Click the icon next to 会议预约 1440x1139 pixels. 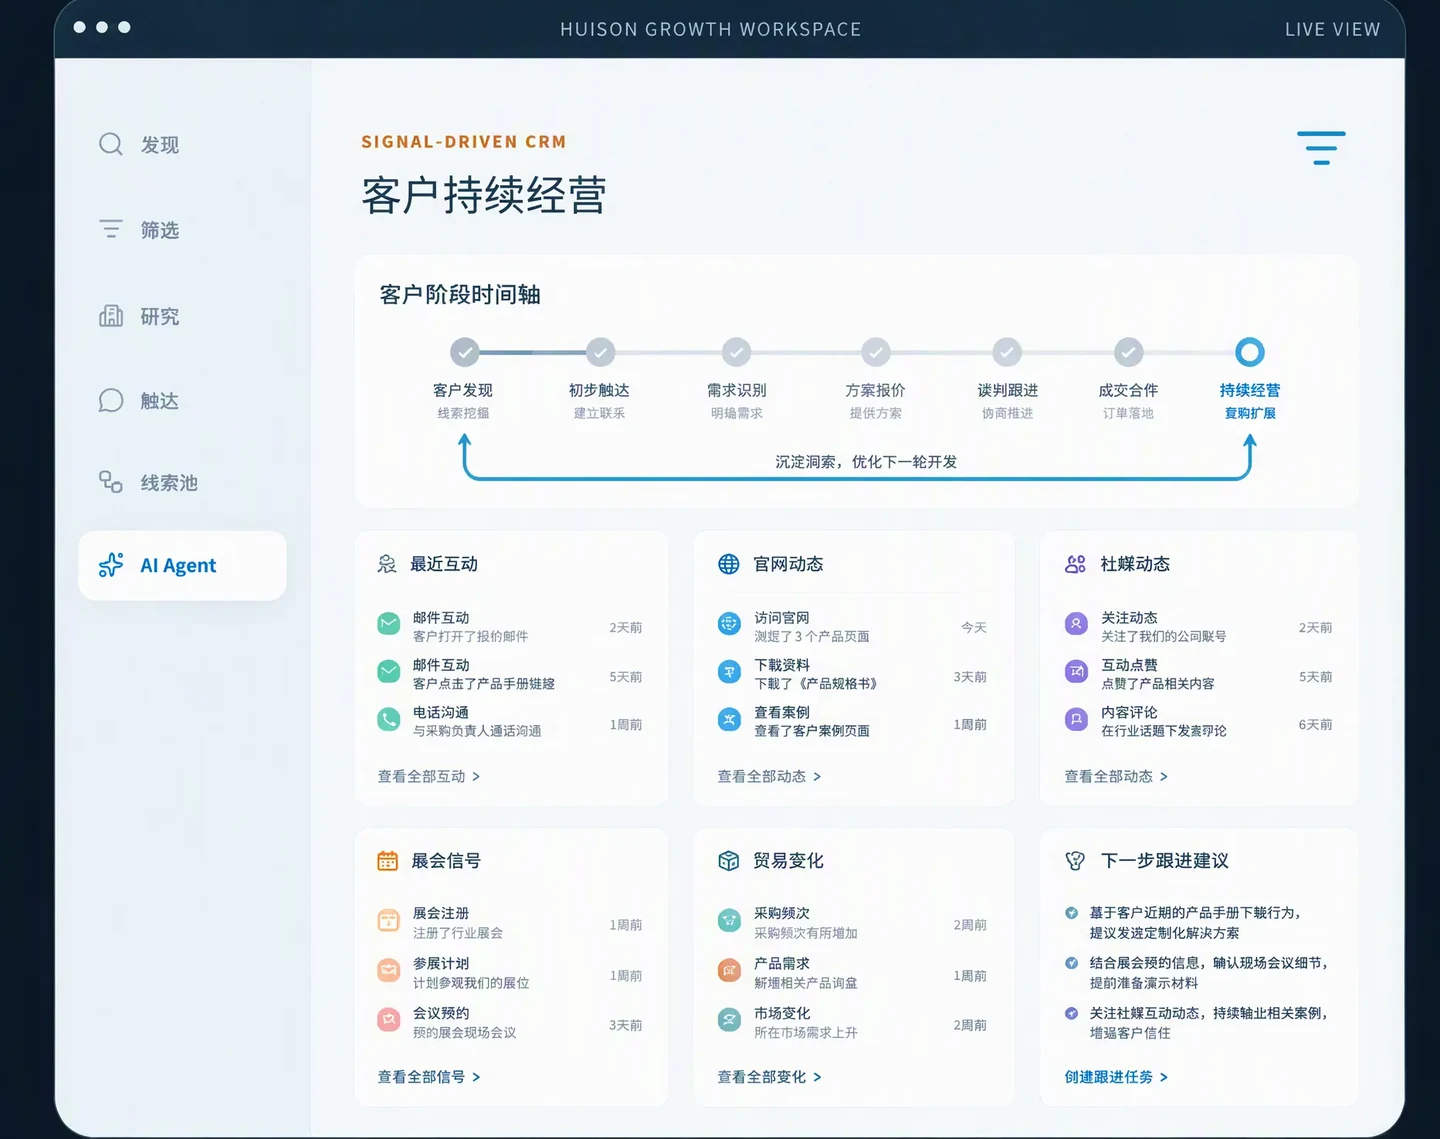tap(389, 1020)
